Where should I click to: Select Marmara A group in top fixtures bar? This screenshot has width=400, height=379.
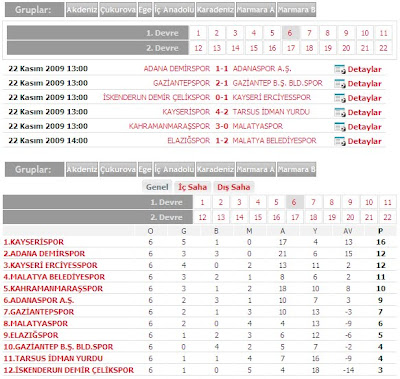point(256,10)
